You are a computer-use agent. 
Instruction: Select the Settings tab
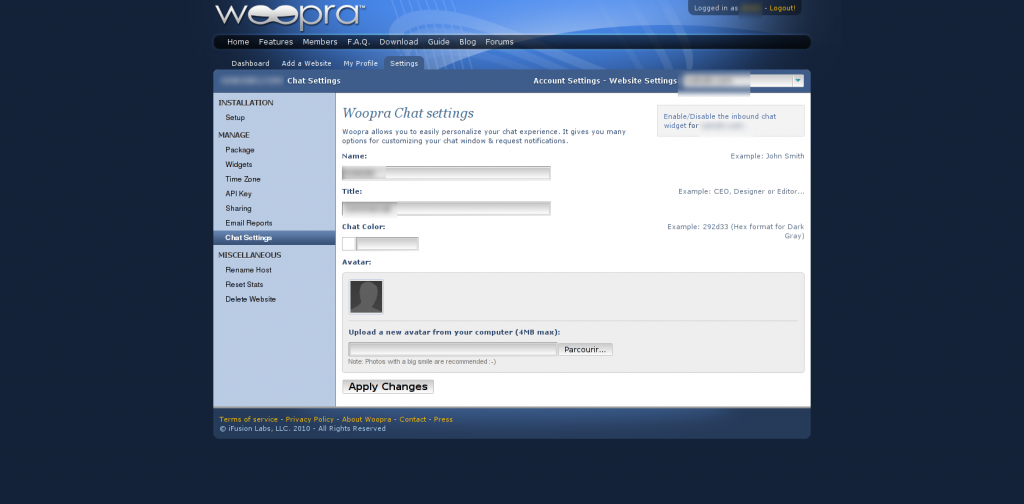[x=404, y=63]
